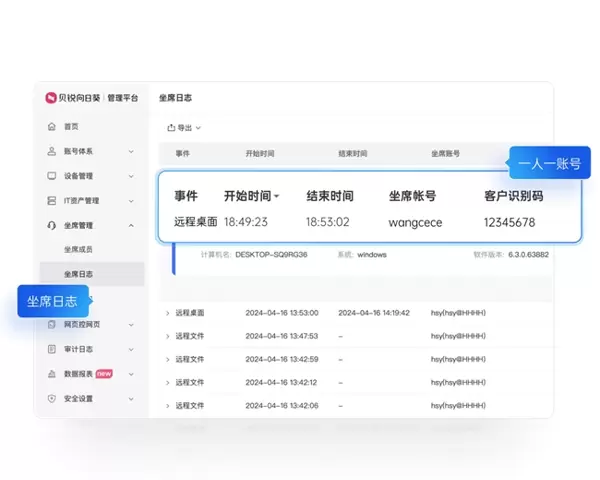Click the 设备管理 monitor icon
Image resolution: width=600 pixels, height=480 pixels.
51,175
